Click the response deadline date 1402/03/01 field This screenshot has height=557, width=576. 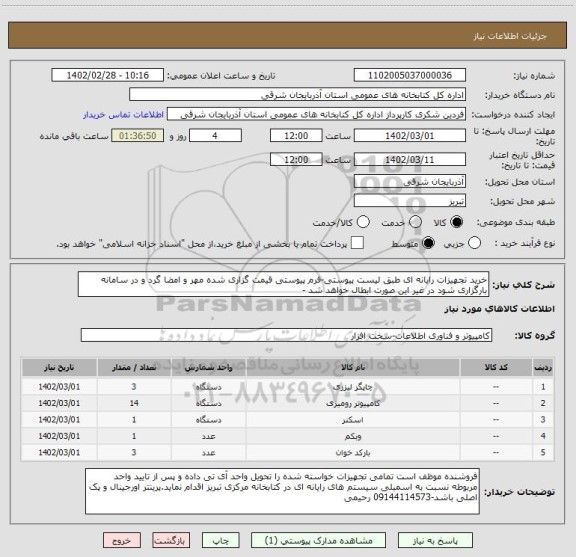410,136
